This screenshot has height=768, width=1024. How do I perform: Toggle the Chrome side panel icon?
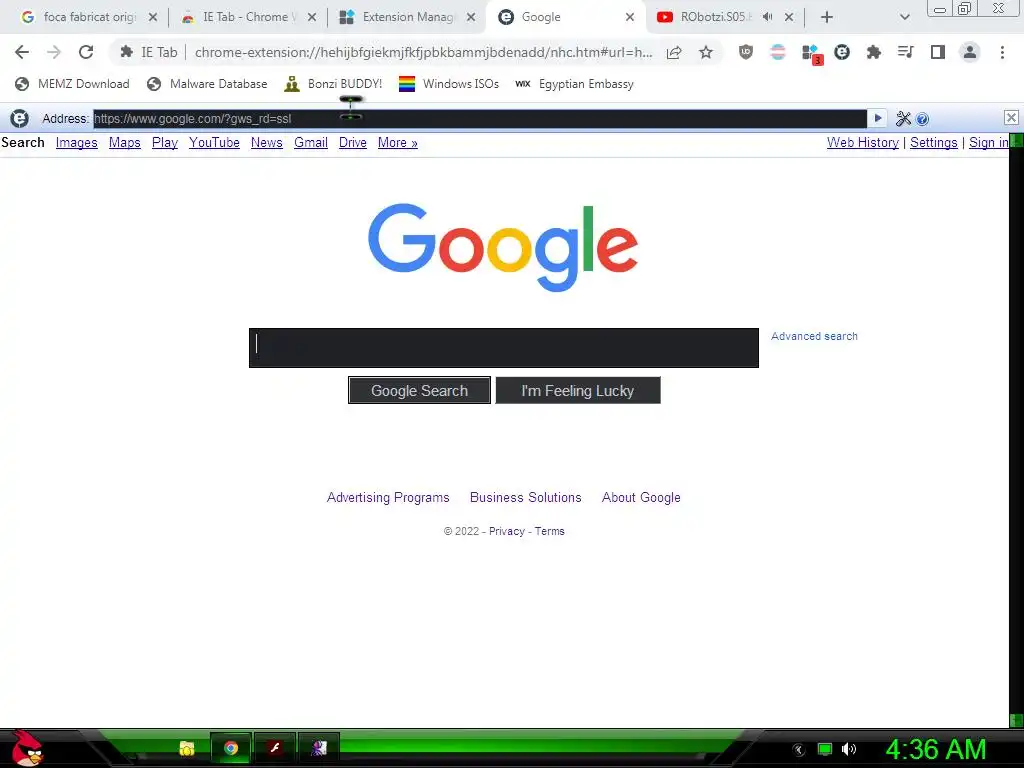tap(938, 52)
